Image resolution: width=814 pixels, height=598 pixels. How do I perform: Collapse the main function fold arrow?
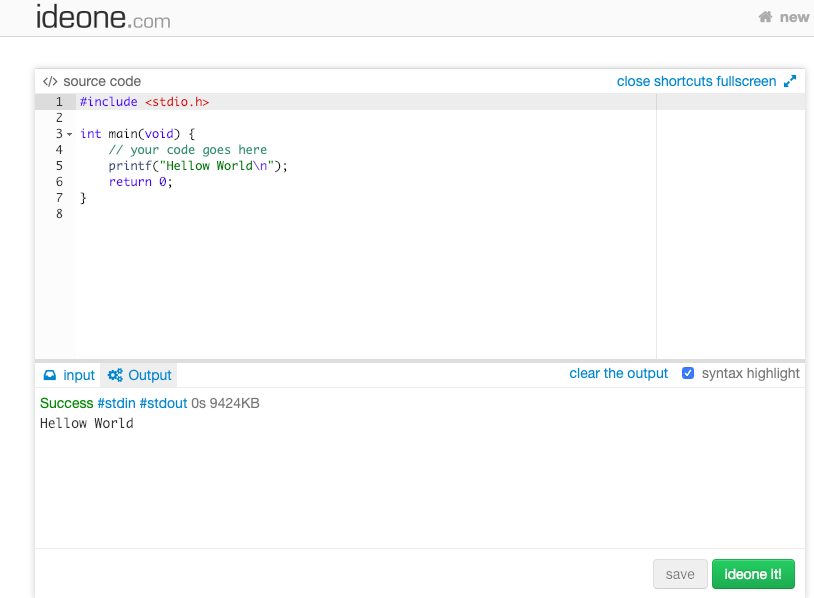[70, 134]
